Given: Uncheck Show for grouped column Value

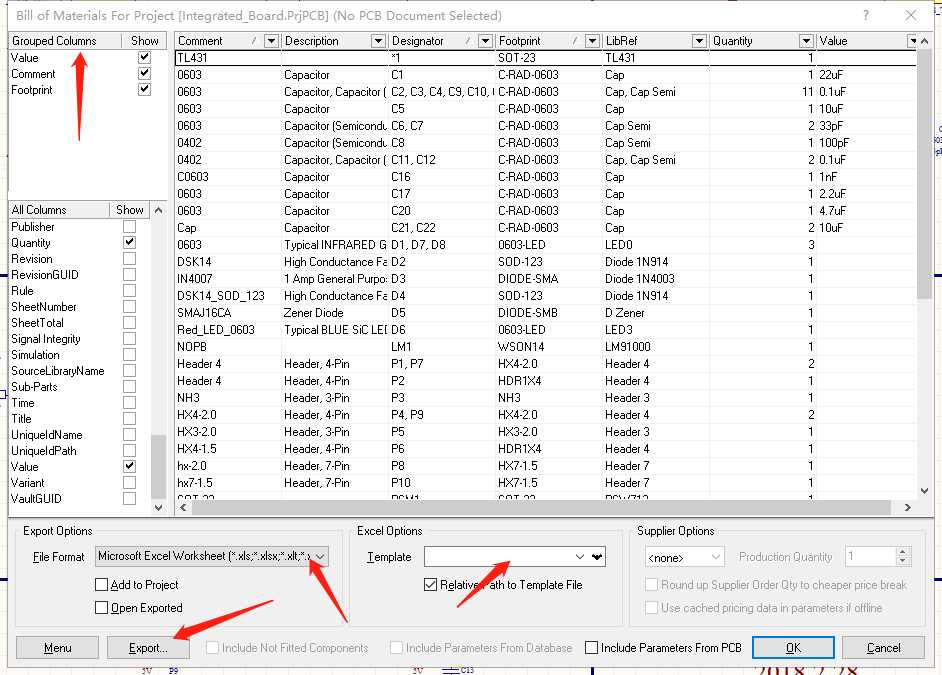Looking at the screenshot, I should pos(144,58).
